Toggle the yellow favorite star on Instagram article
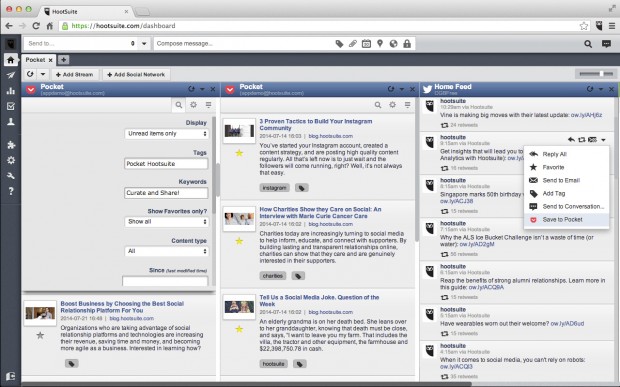620x387 pixels. click(239, 153)
